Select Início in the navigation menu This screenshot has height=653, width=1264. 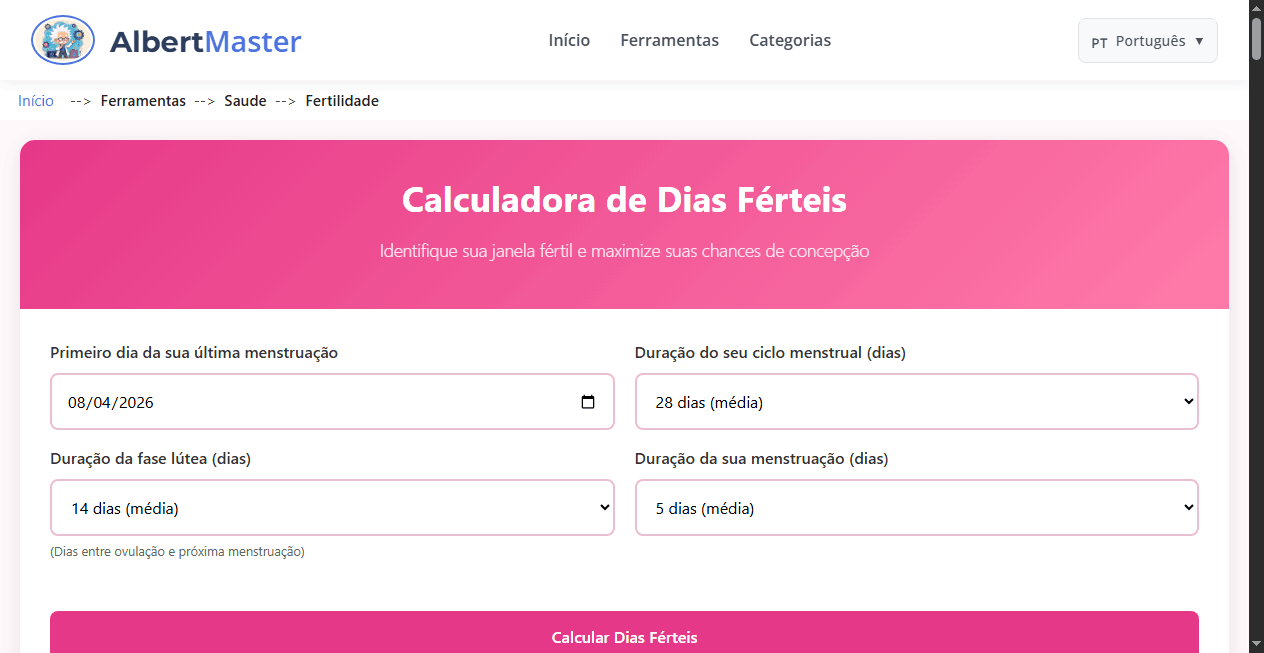click(x=569, y=40)
